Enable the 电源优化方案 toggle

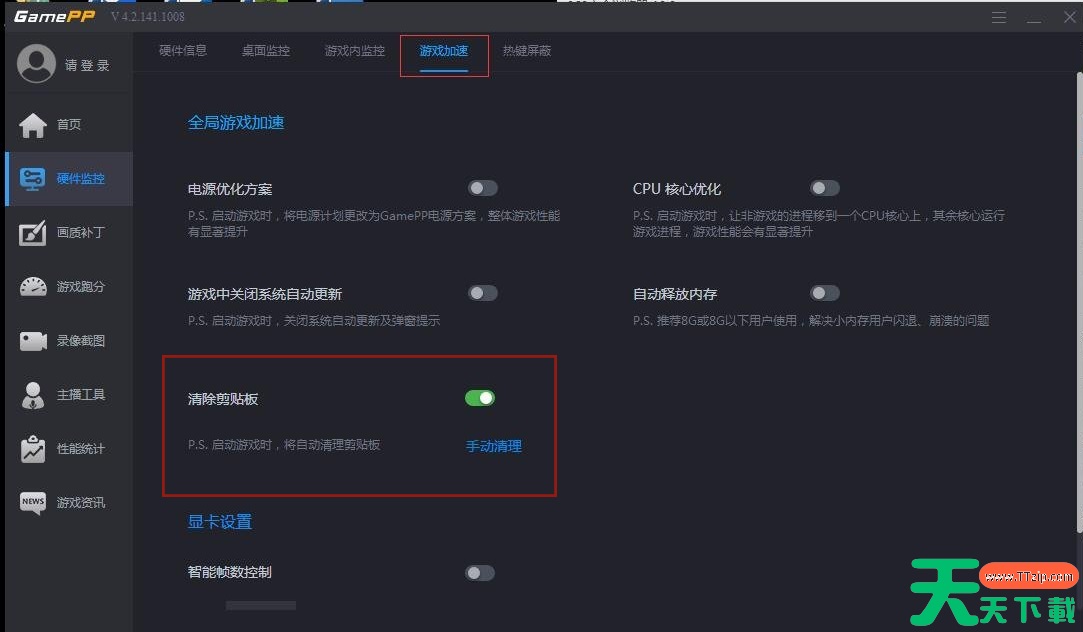(x=483, y=188)
